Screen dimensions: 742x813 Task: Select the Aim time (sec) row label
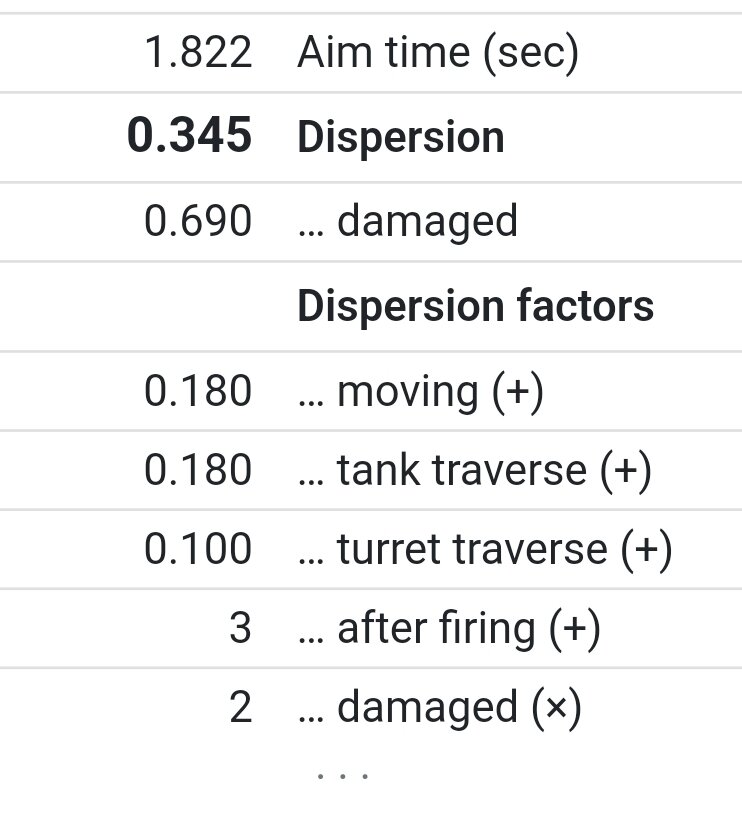pos(438,53)
